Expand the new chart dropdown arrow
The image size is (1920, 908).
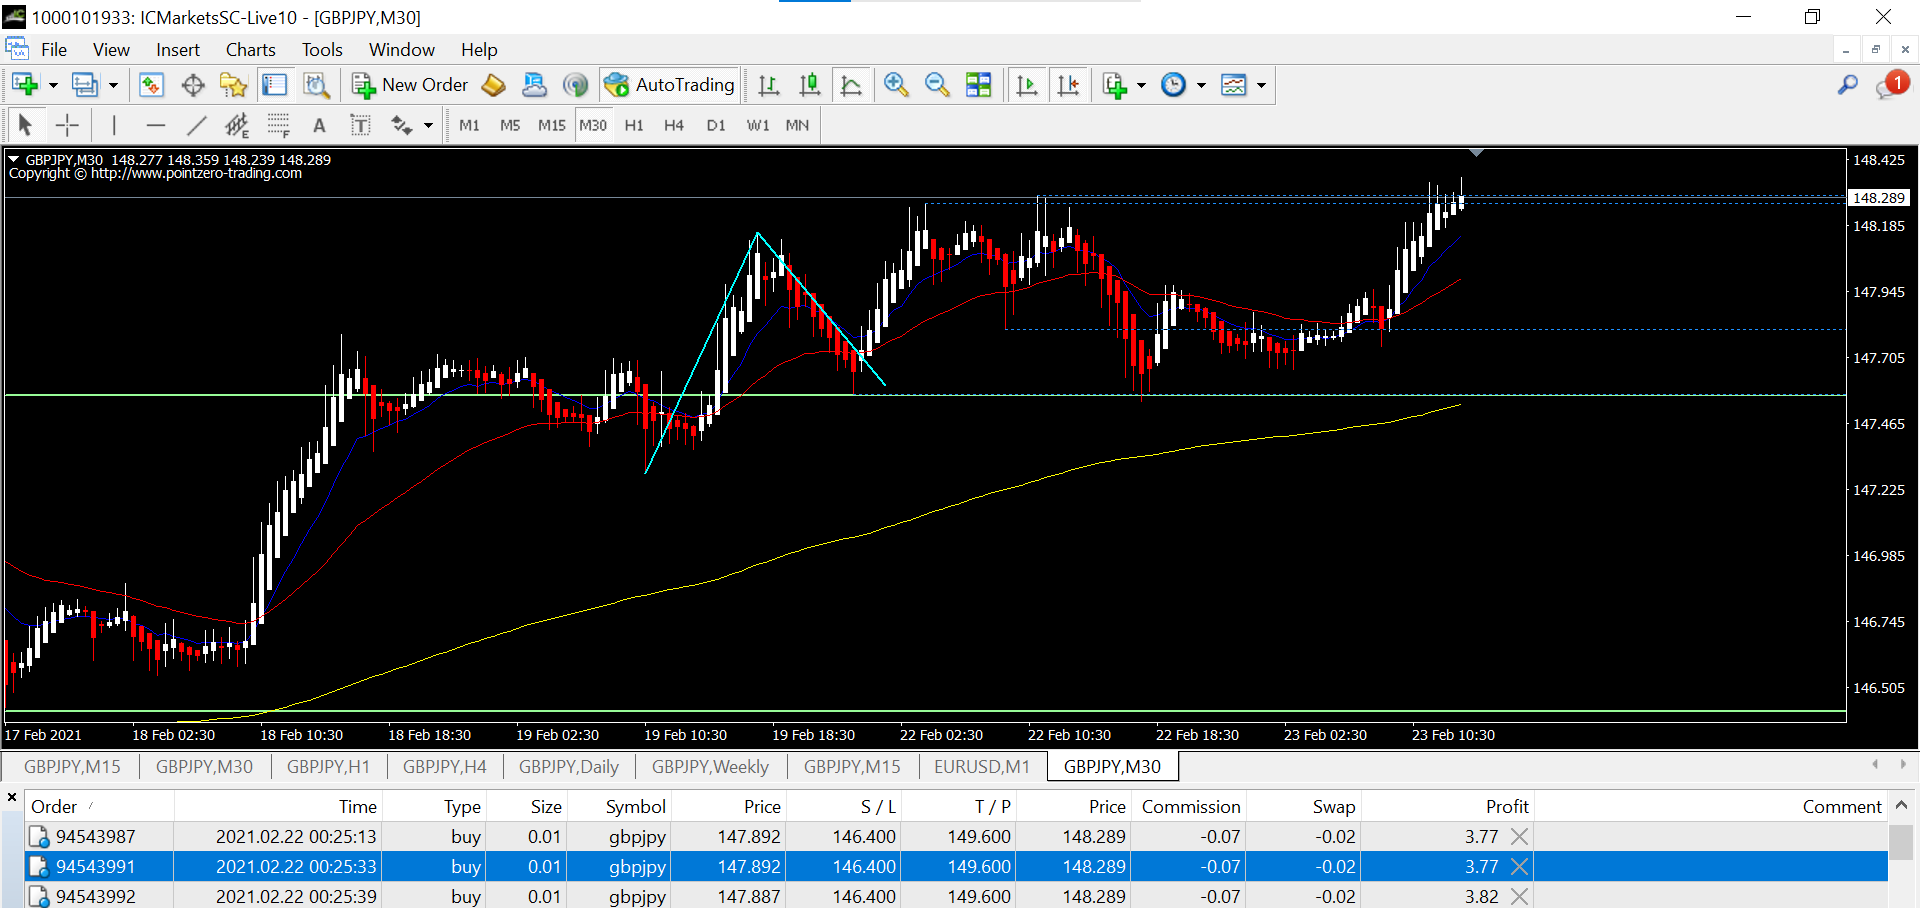(x=53, y=85)
